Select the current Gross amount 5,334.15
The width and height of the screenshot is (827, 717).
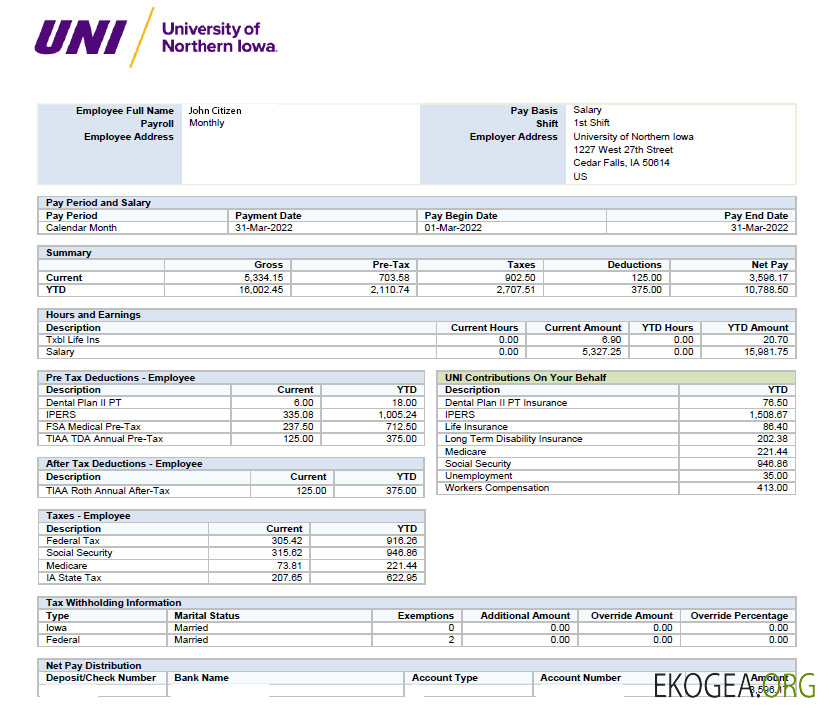click(x=263, y=278)
